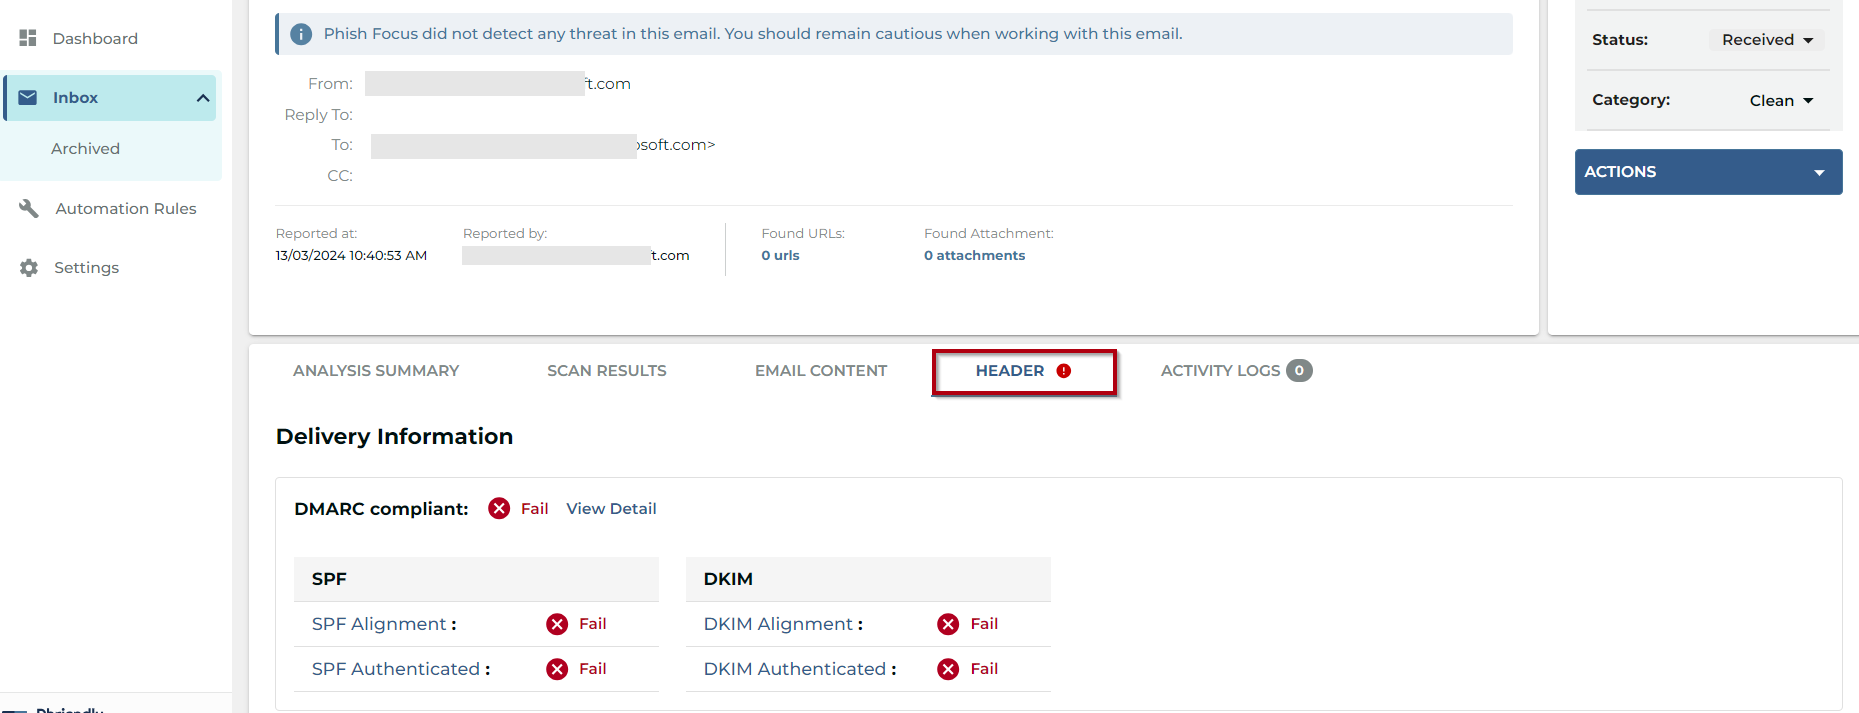Viewport: 1859px width, 713px height.
Task: Click the Dashboard grid icon
Action: 28,38
